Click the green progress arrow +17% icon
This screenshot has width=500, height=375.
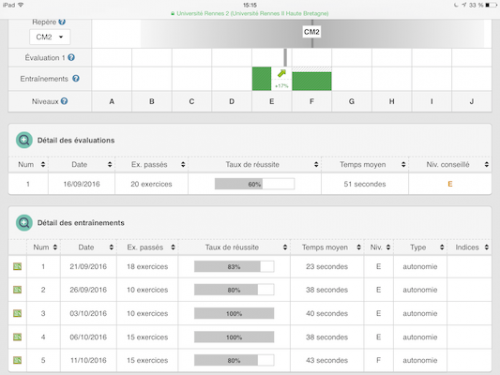(282, 73)
